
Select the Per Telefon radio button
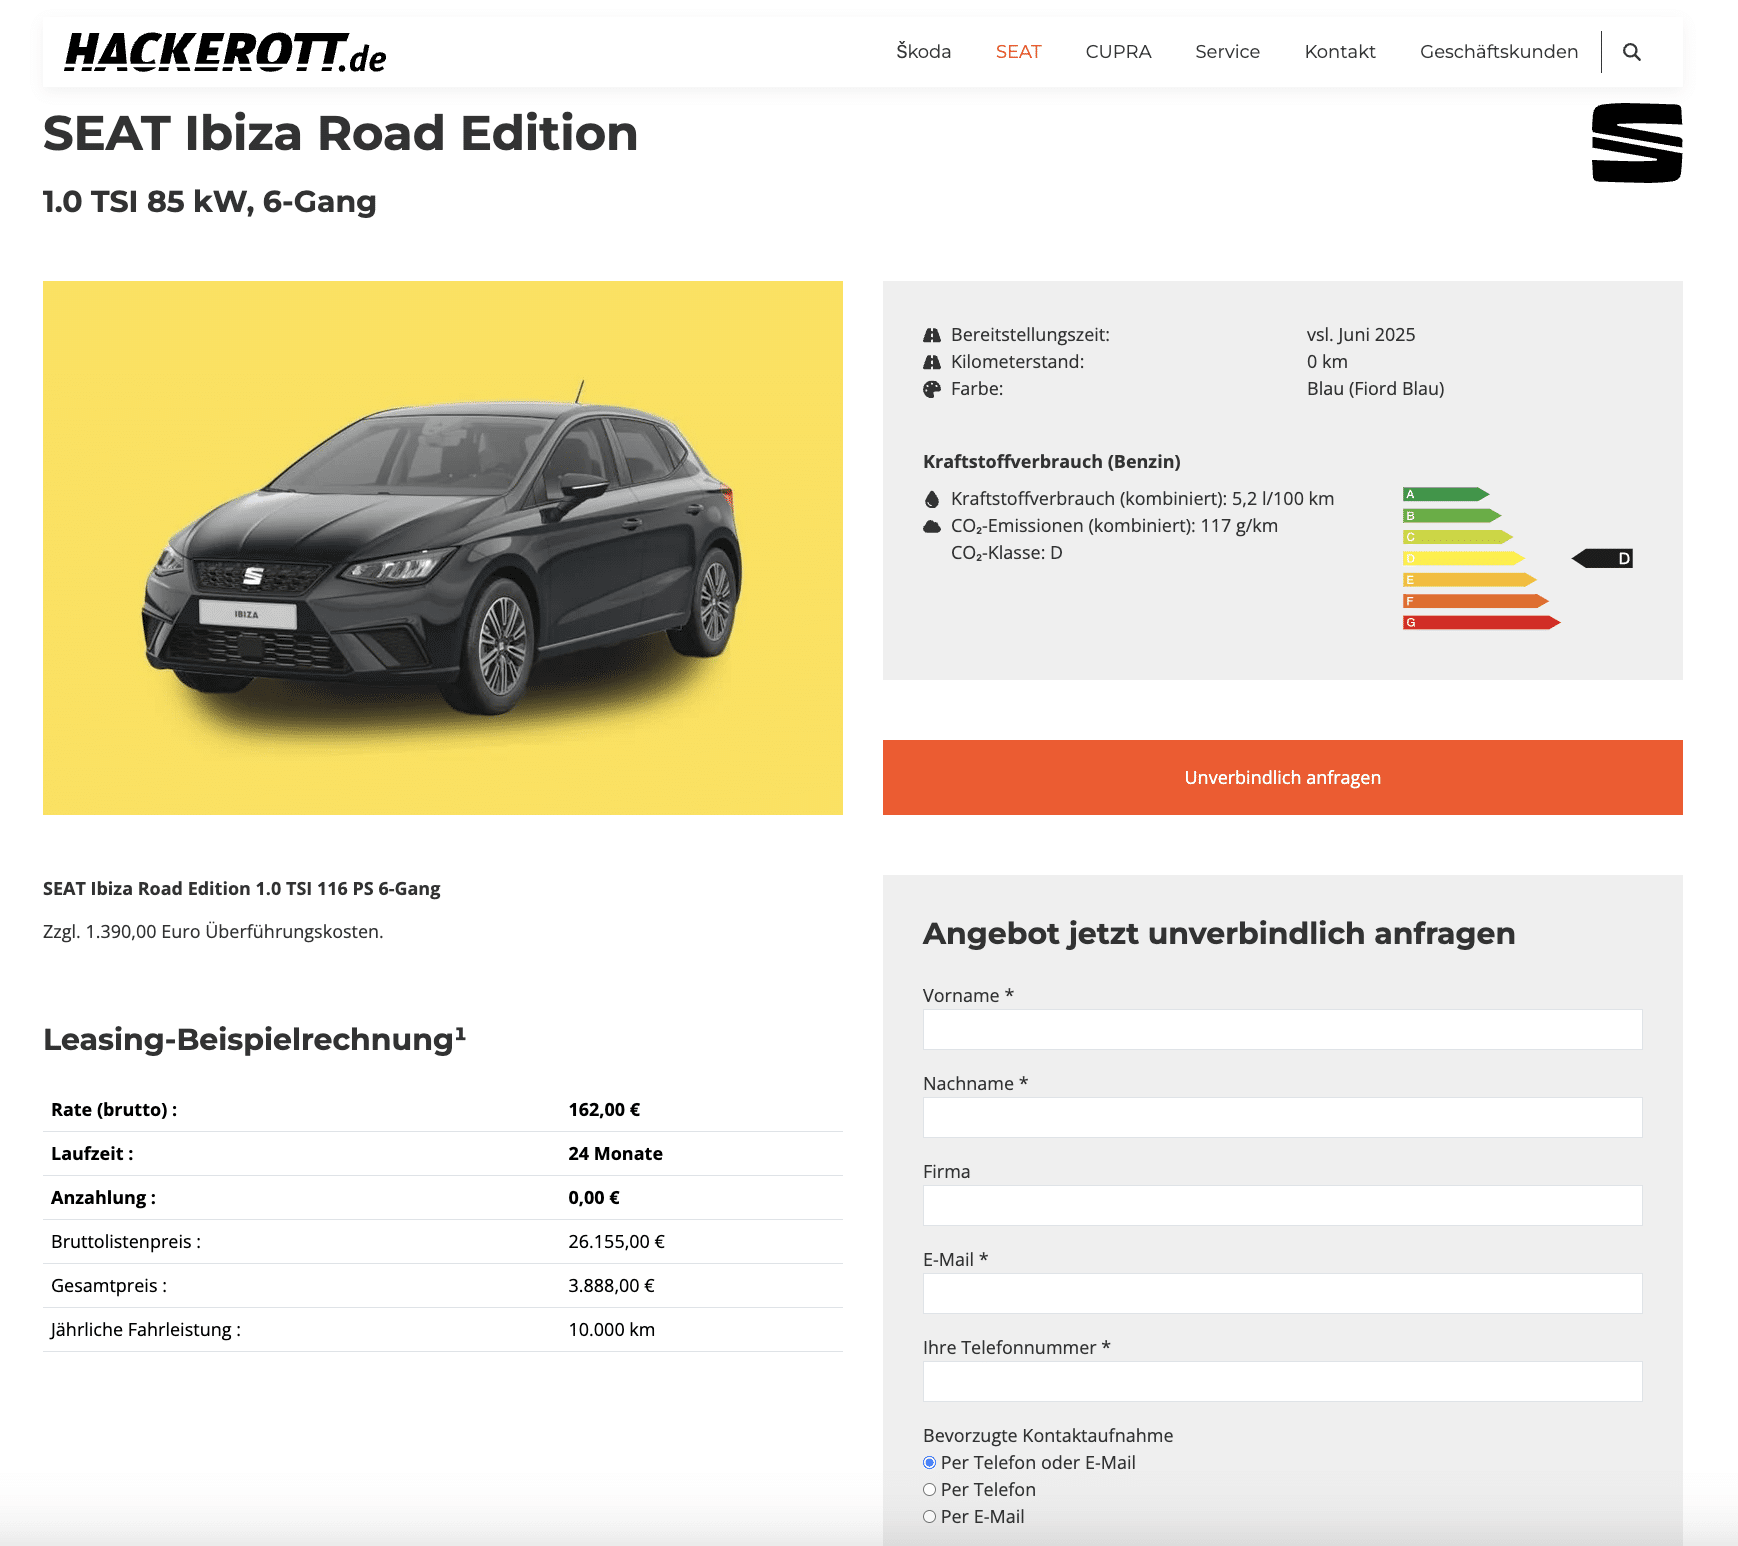(930, 1490)
